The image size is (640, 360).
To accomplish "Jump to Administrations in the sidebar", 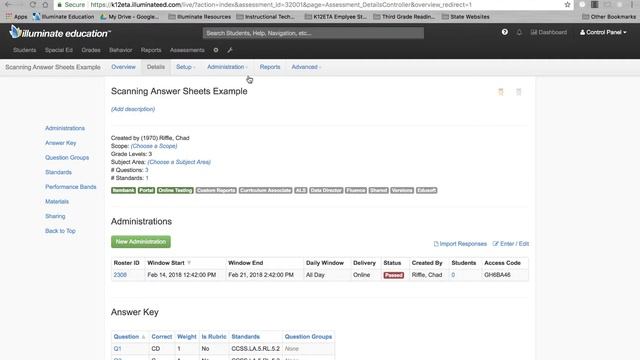I will [65, 128].
